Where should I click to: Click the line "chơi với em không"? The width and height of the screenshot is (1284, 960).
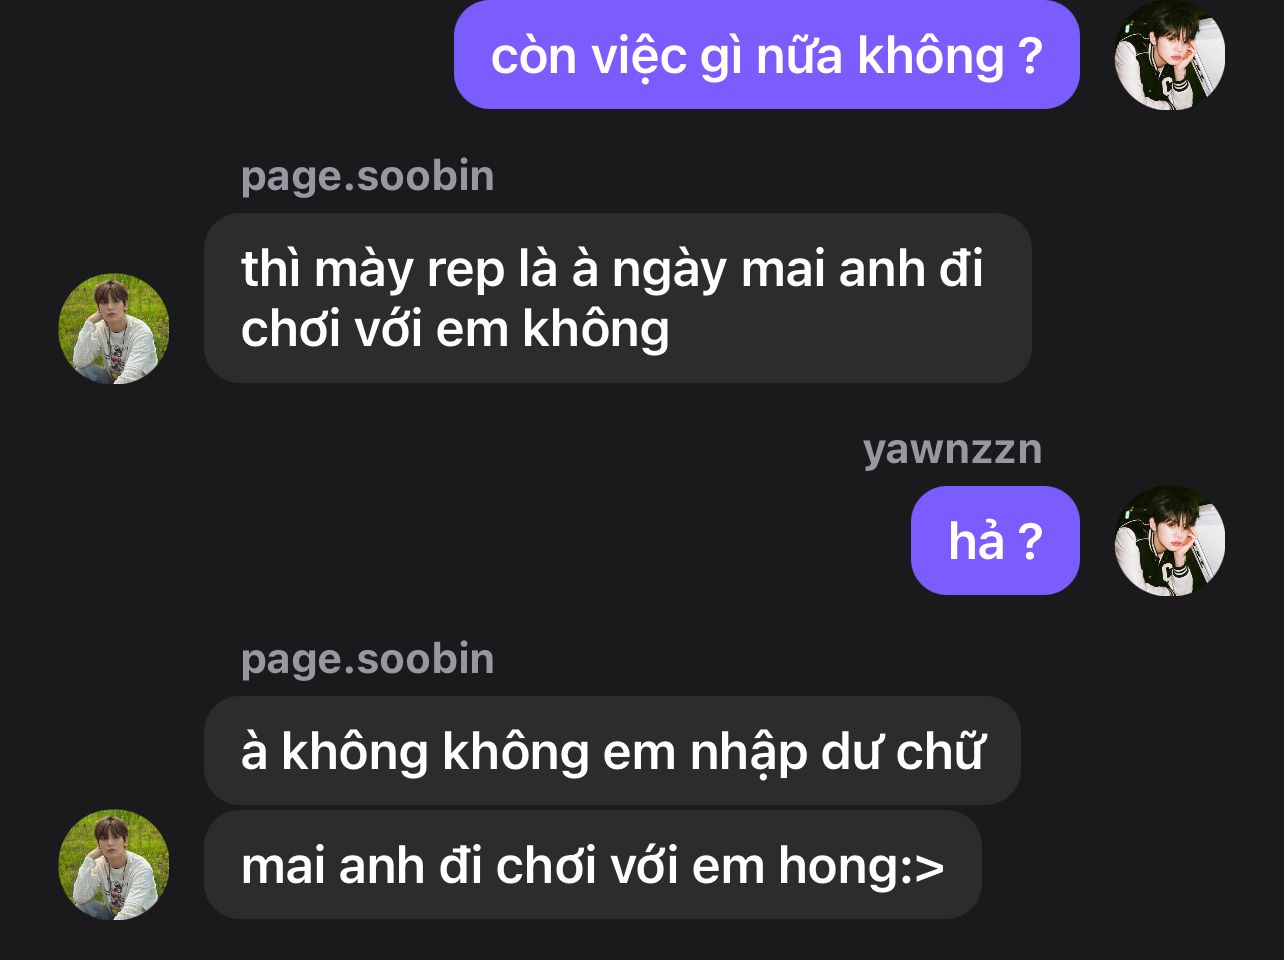coord(455,330)
